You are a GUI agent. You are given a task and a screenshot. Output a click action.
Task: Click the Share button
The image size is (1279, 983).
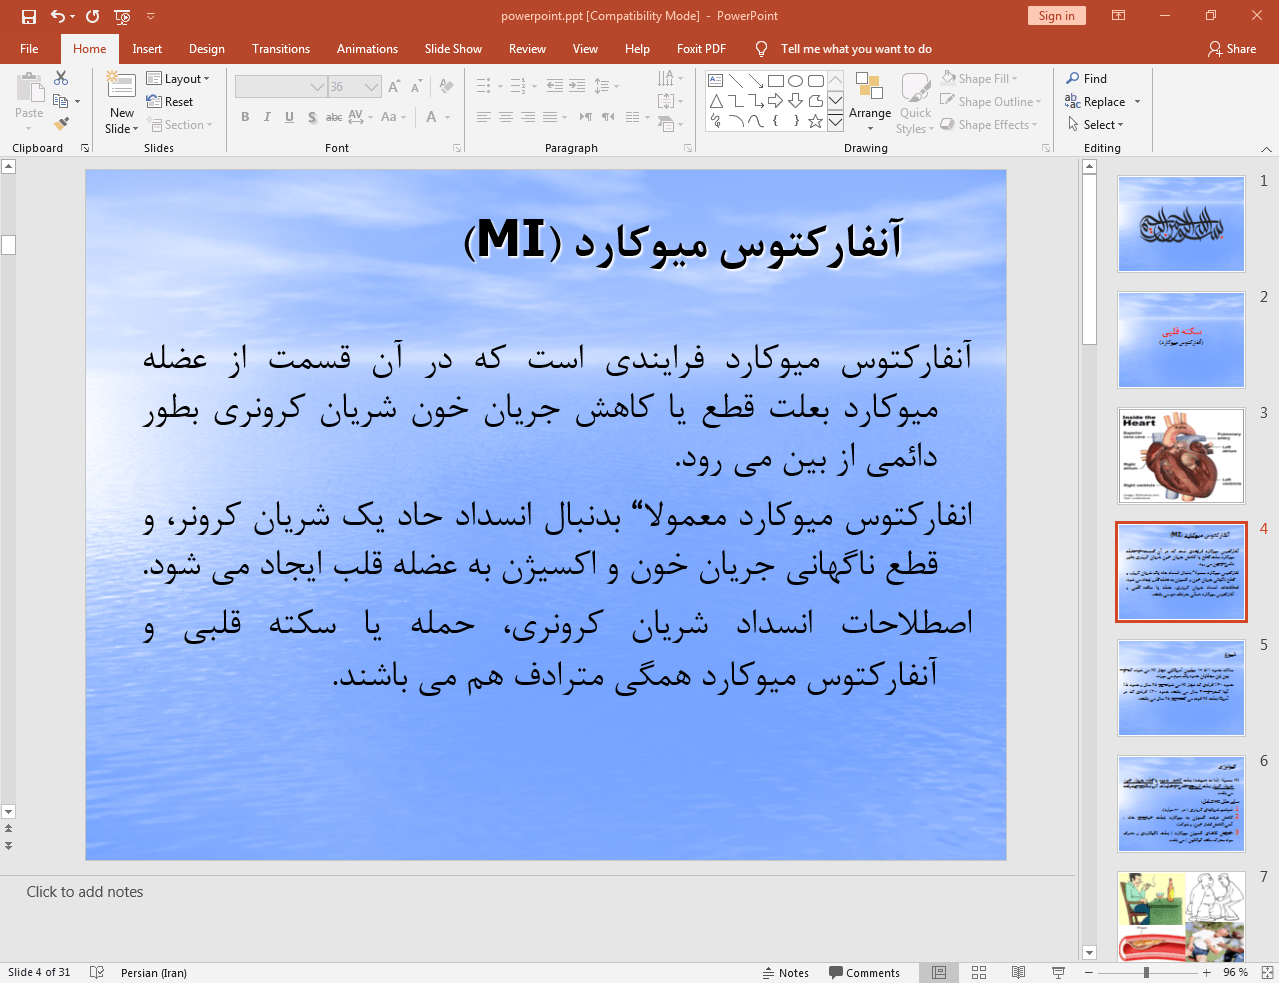coord(1232,49)
